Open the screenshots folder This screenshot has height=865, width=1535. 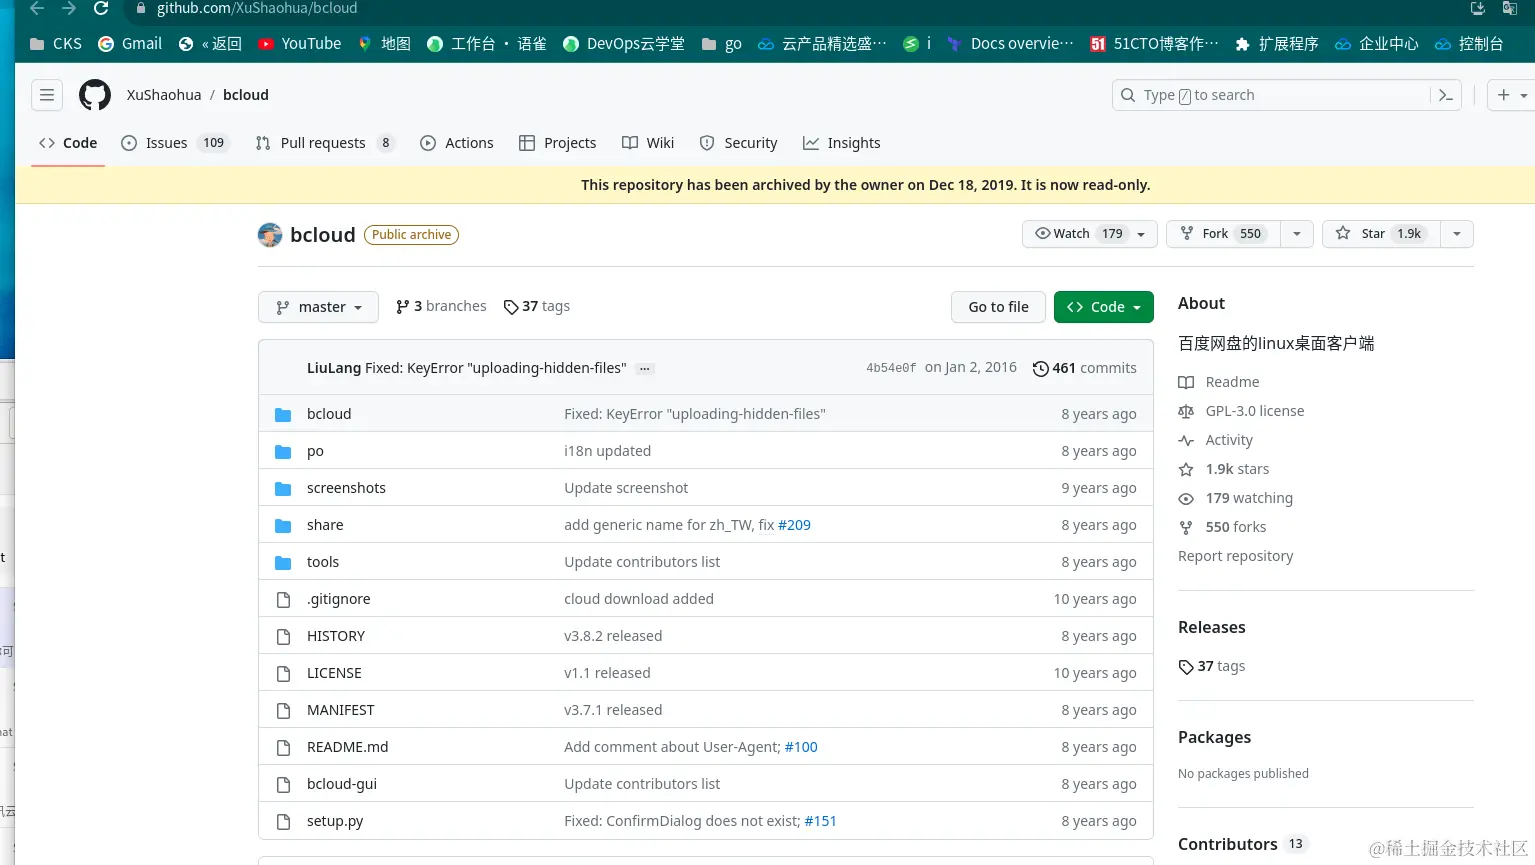point(346,488)
